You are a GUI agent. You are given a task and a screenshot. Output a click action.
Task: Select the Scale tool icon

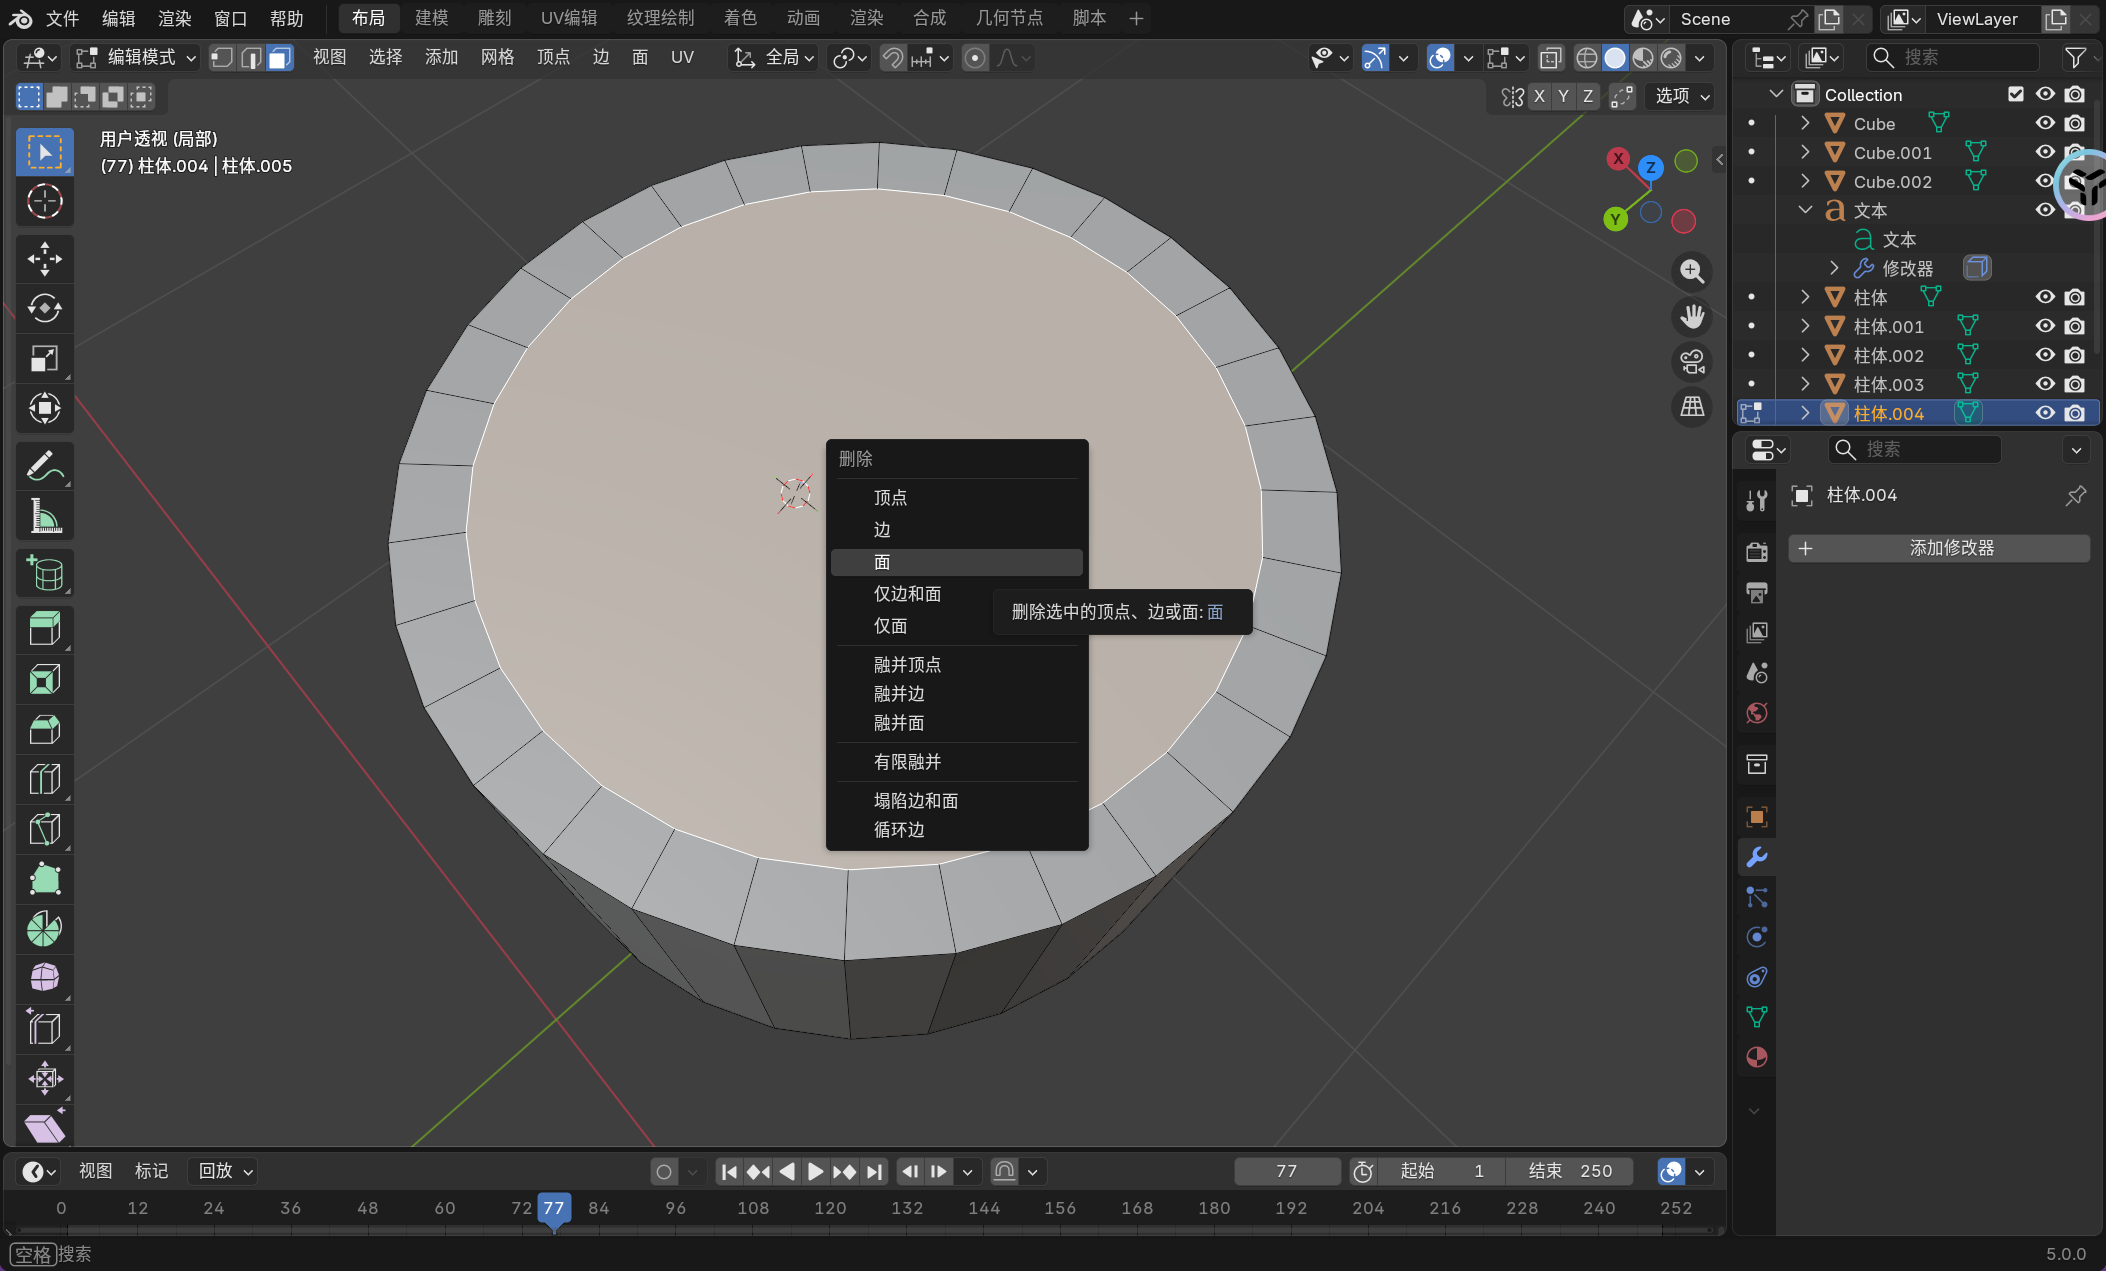(44, 359)
